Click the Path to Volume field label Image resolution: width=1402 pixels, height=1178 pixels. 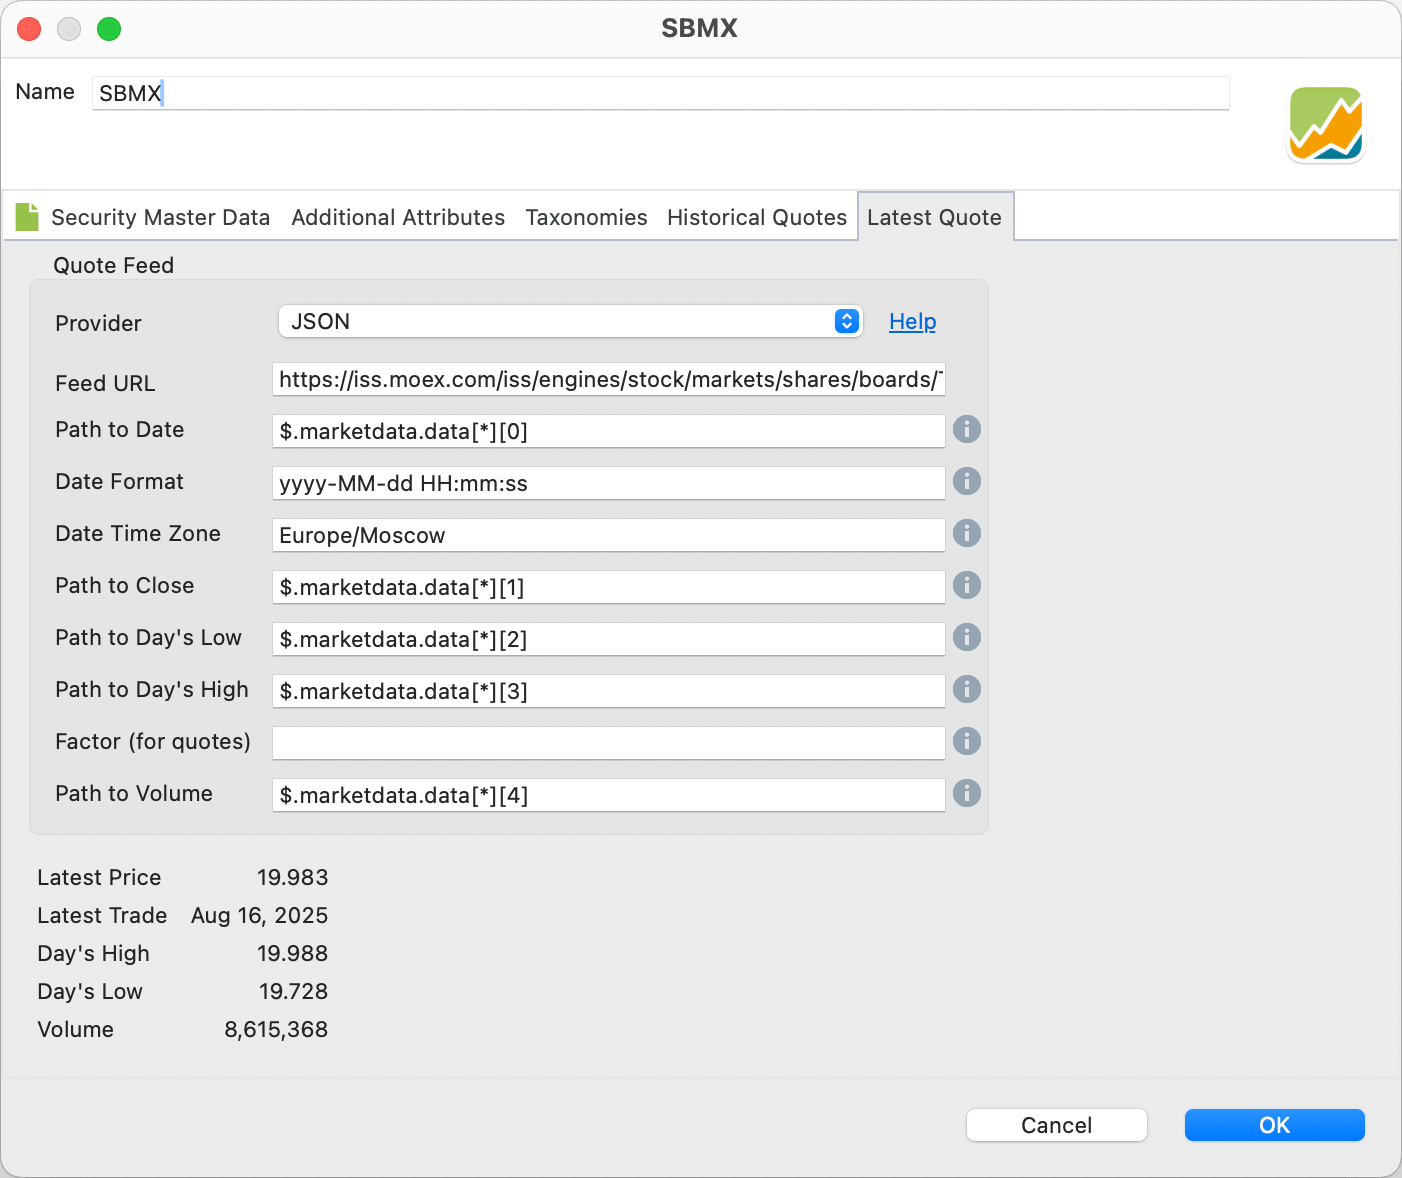134,794
